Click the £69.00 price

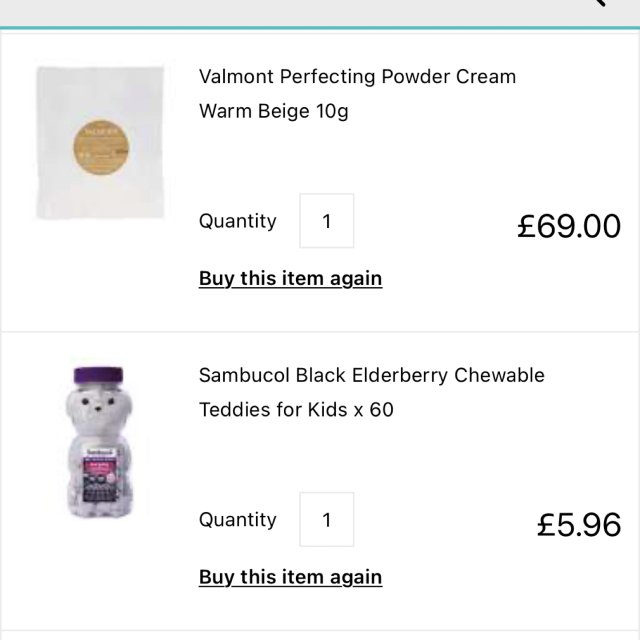coord(568,226)
